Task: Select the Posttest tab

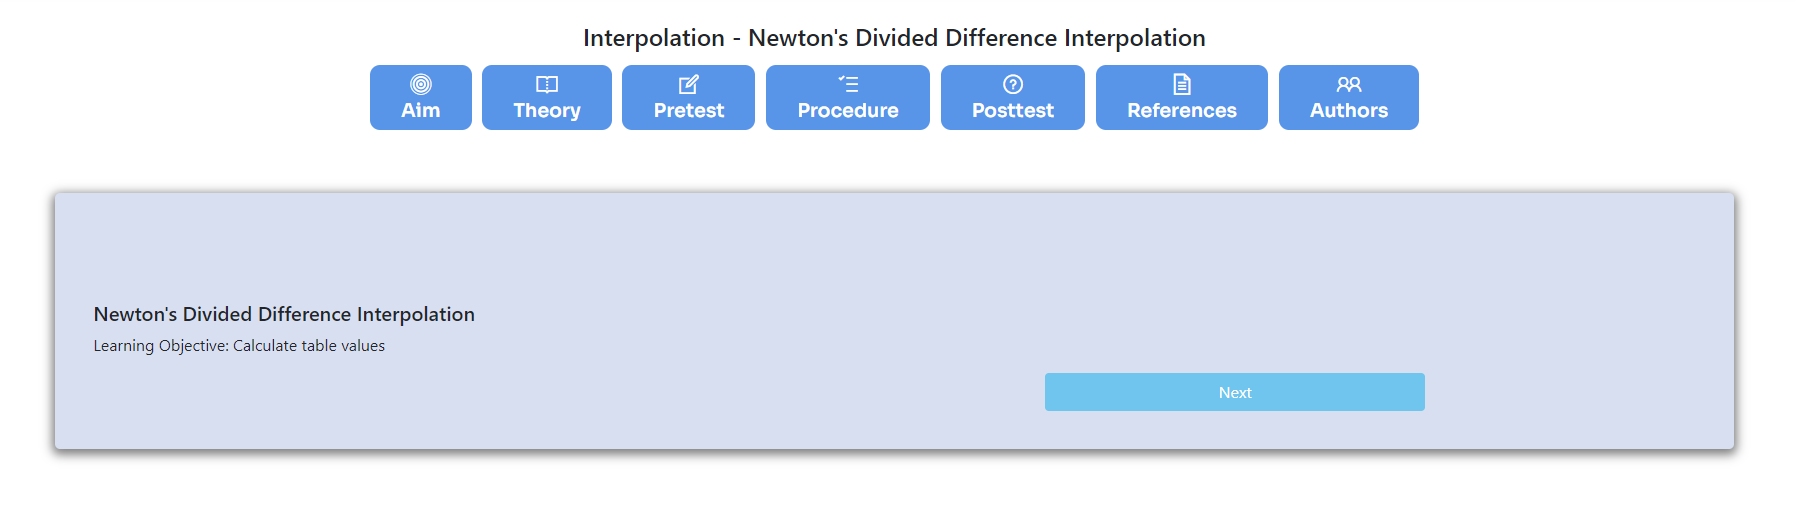Action: 1013,110
